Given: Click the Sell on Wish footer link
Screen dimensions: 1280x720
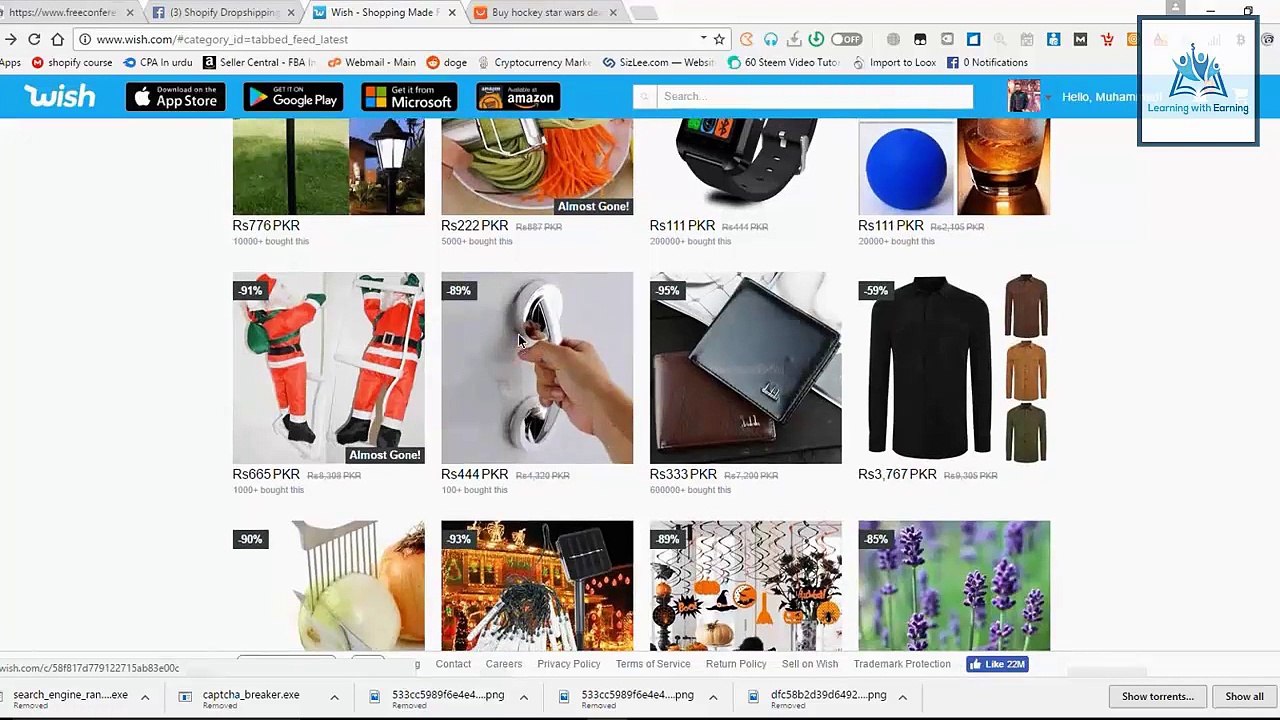Looking at the screenshot, I should 810,664.
